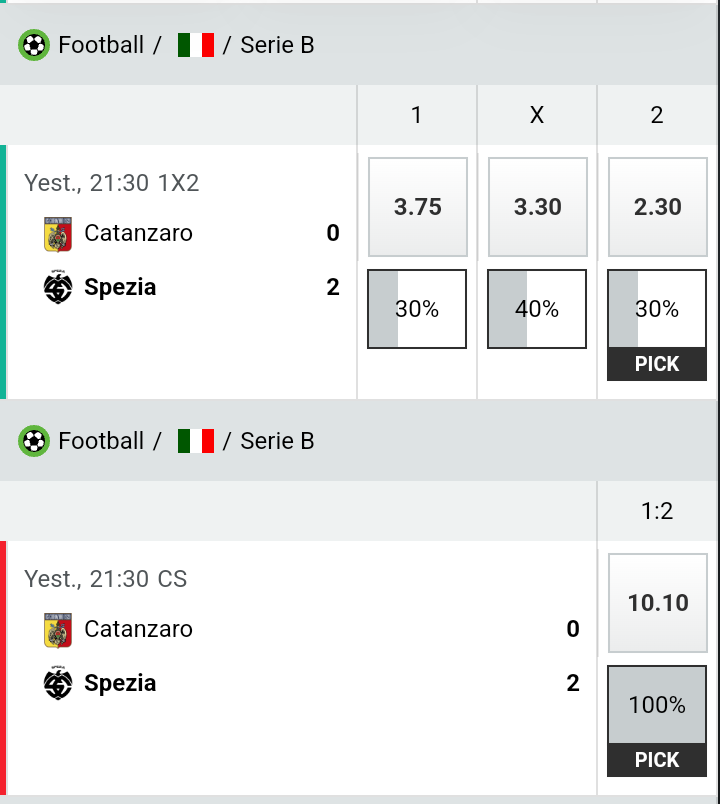Open Serie B link in first header
This screenshot has height=804, width=720.
(277, 45)
